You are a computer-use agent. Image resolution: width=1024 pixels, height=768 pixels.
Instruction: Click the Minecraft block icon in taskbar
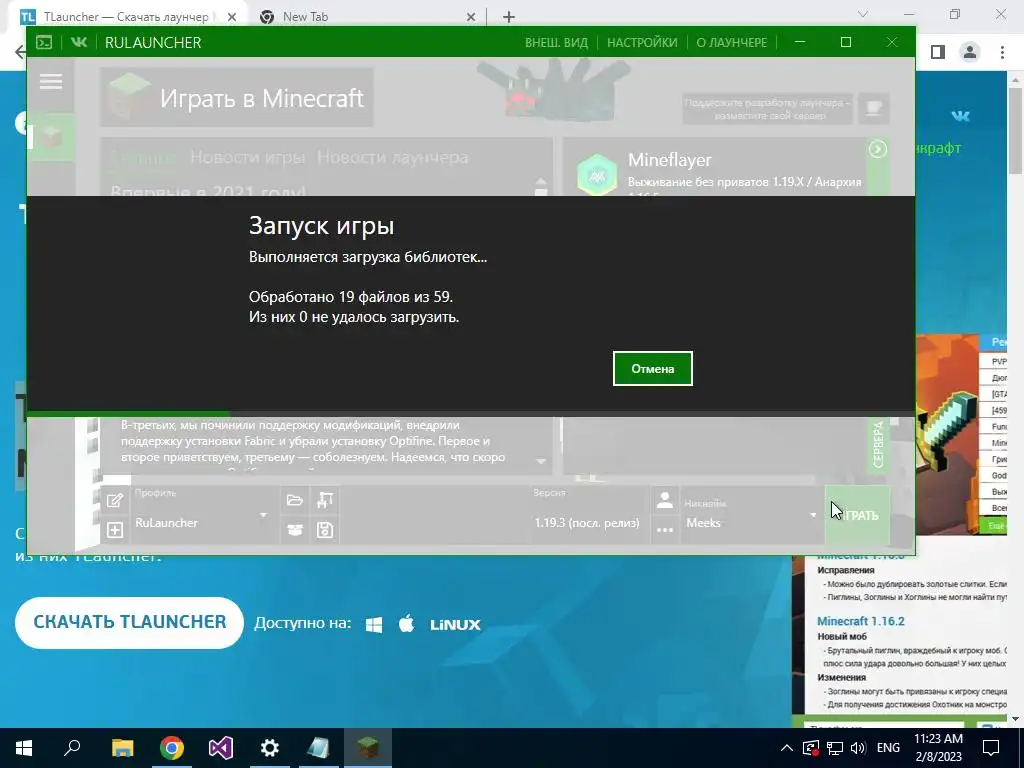(x=368, y=748)
